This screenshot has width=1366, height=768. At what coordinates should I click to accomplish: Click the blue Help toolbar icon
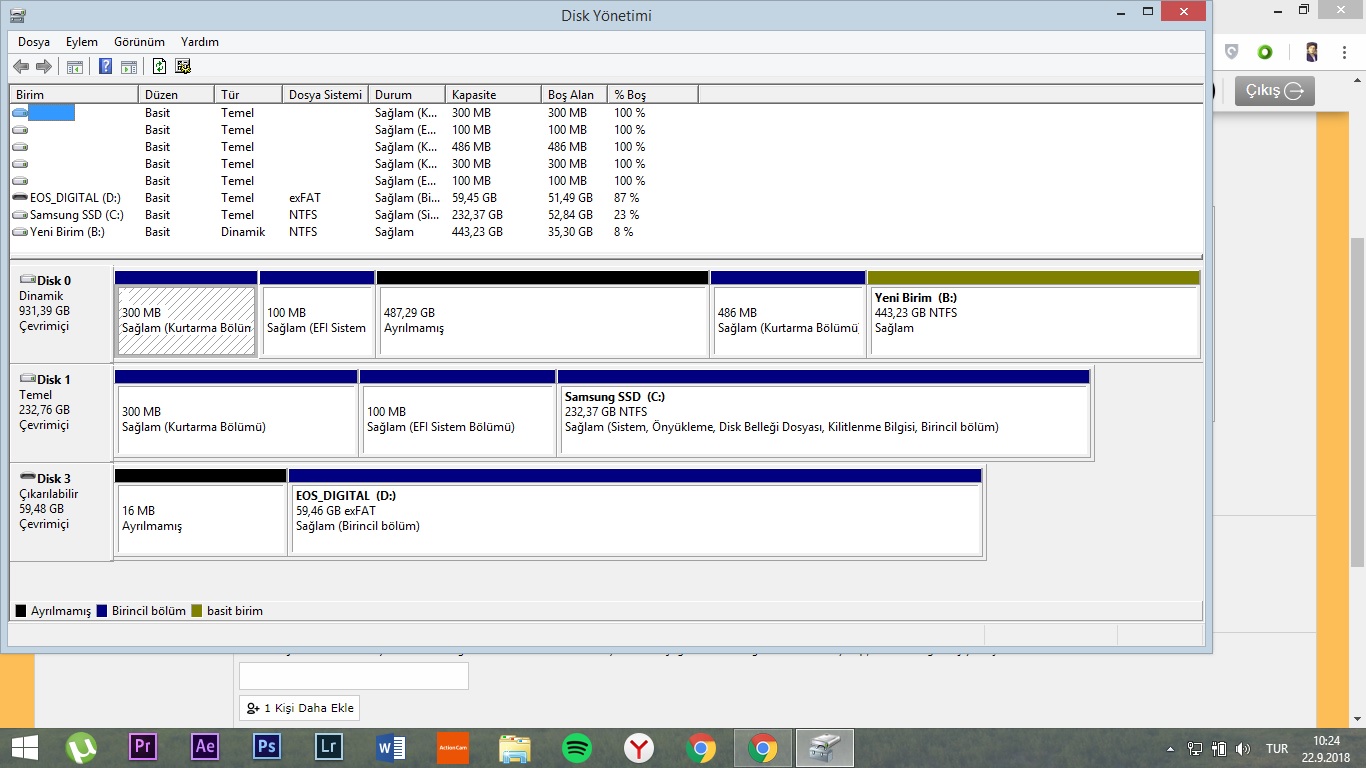pyautogui.click(x=105, y=67)
